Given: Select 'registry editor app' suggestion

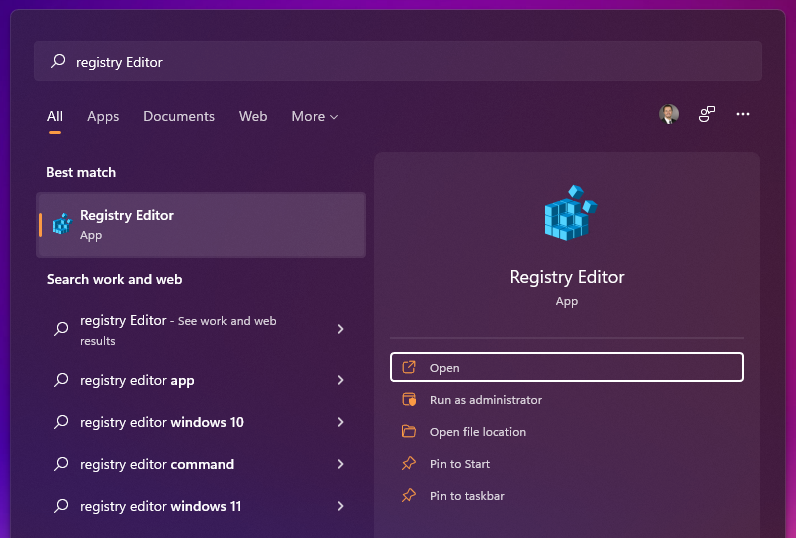Looking at the screenshot, I should click(201, 380).
